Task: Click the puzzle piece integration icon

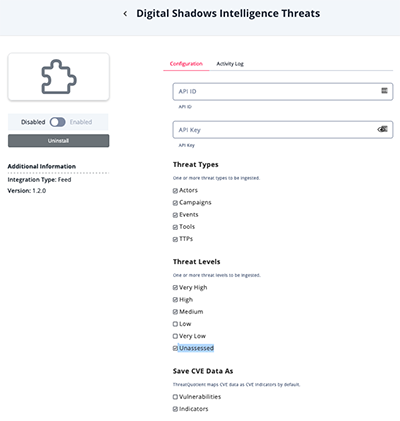Action: click(59, 77)
